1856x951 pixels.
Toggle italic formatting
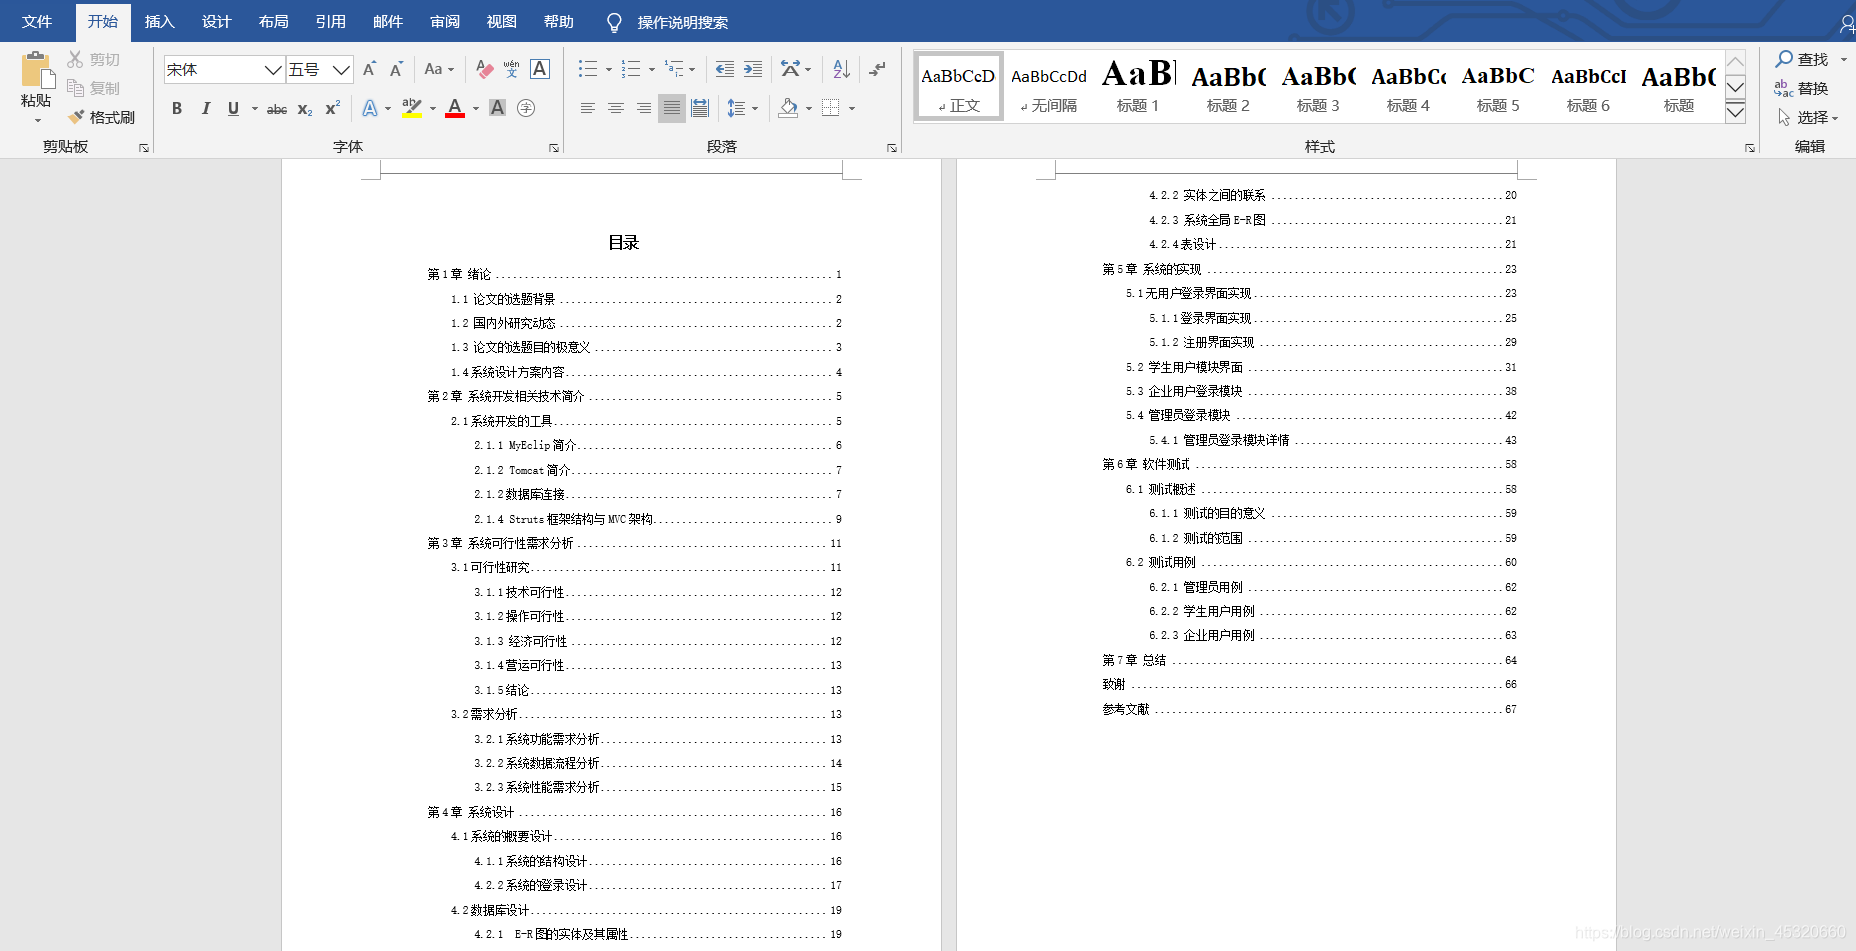click(205, 108)
